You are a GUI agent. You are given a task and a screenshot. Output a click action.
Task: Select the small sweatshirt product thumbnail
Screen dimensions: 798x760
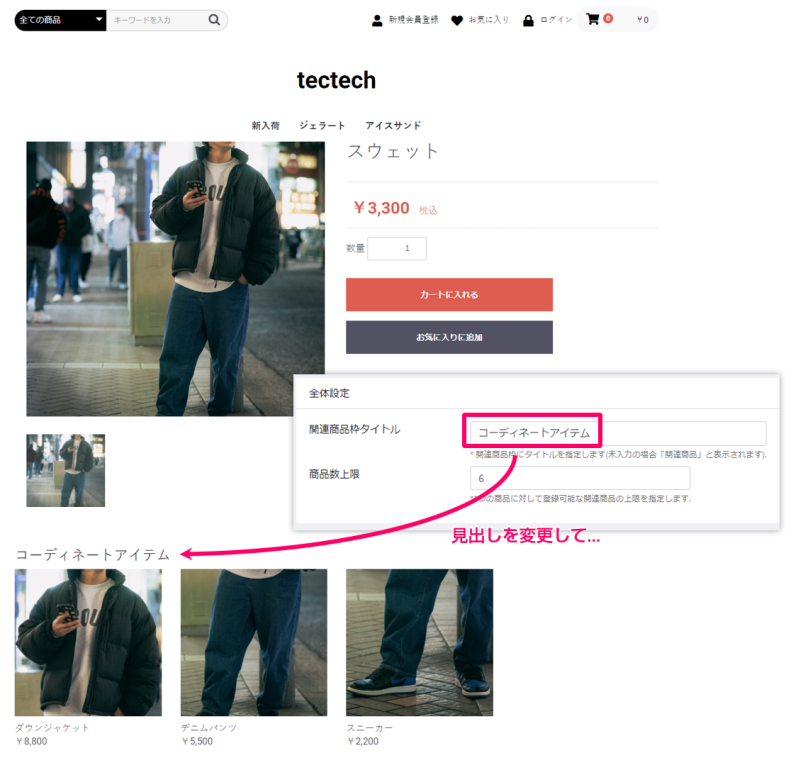click(66, 470)
